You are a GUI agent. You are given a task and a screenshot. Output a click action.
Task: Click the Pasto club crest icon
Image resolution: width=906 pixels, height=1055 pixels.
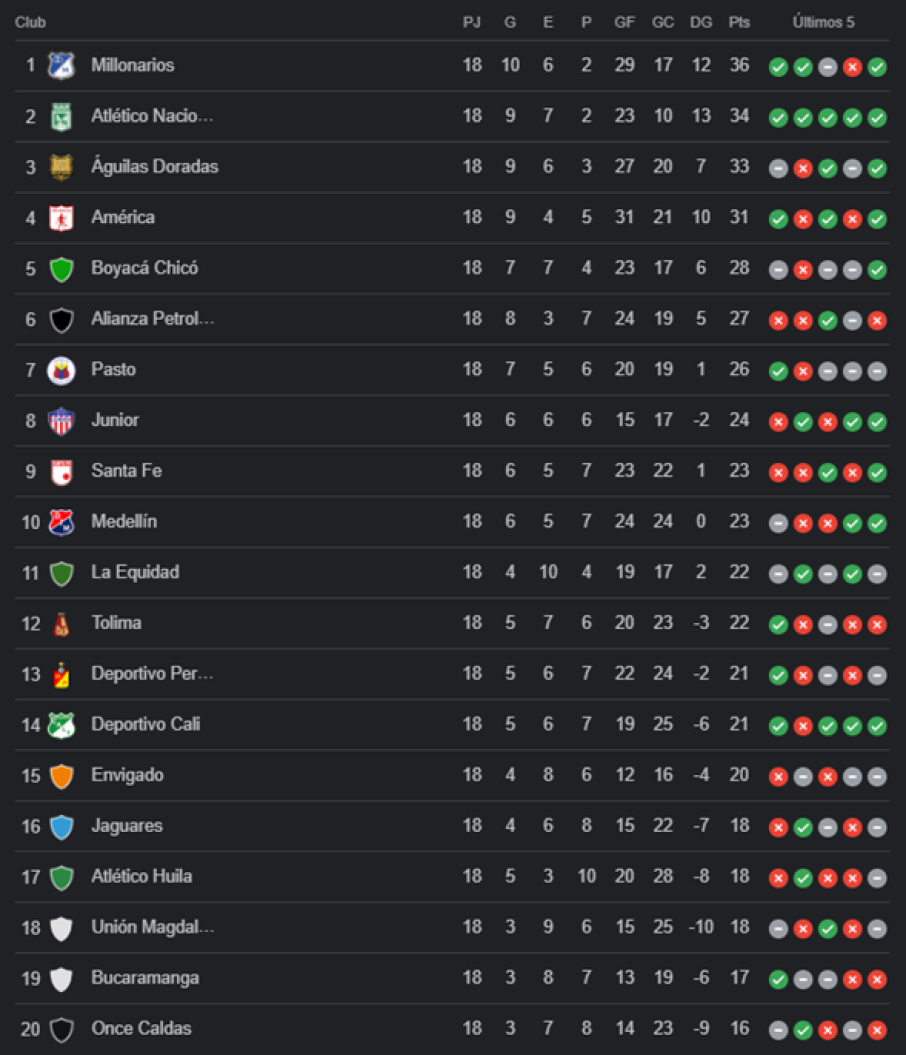(x=62, y=370)
